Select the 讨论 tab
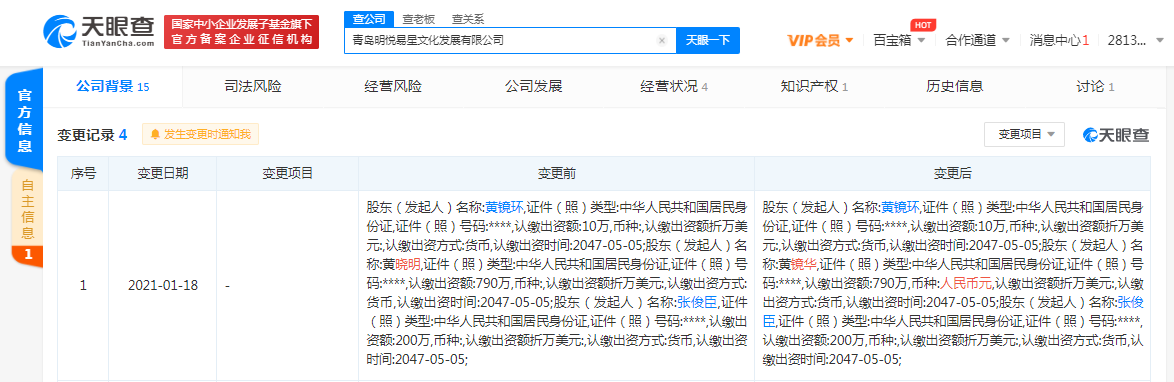The height and width of the screenshot is (382, 1174). click(1095, 86)
